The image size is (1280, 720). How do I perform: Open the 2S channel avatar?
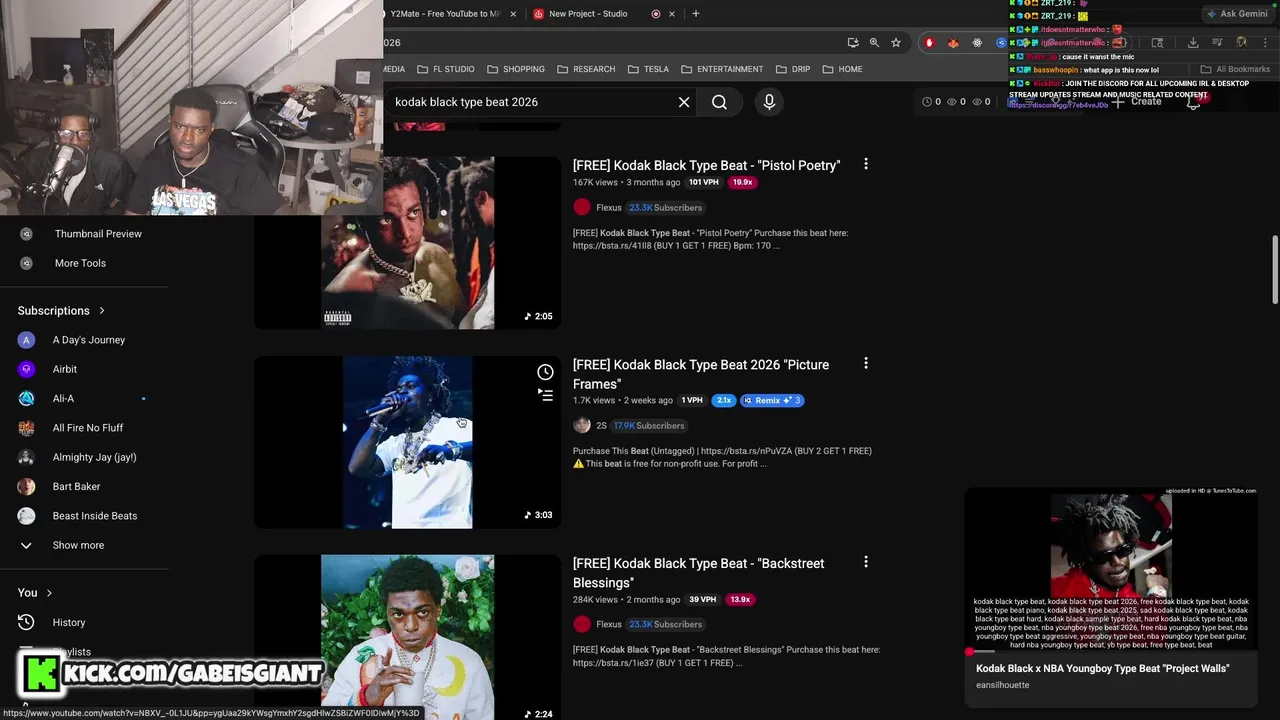(x=582, y=425)
